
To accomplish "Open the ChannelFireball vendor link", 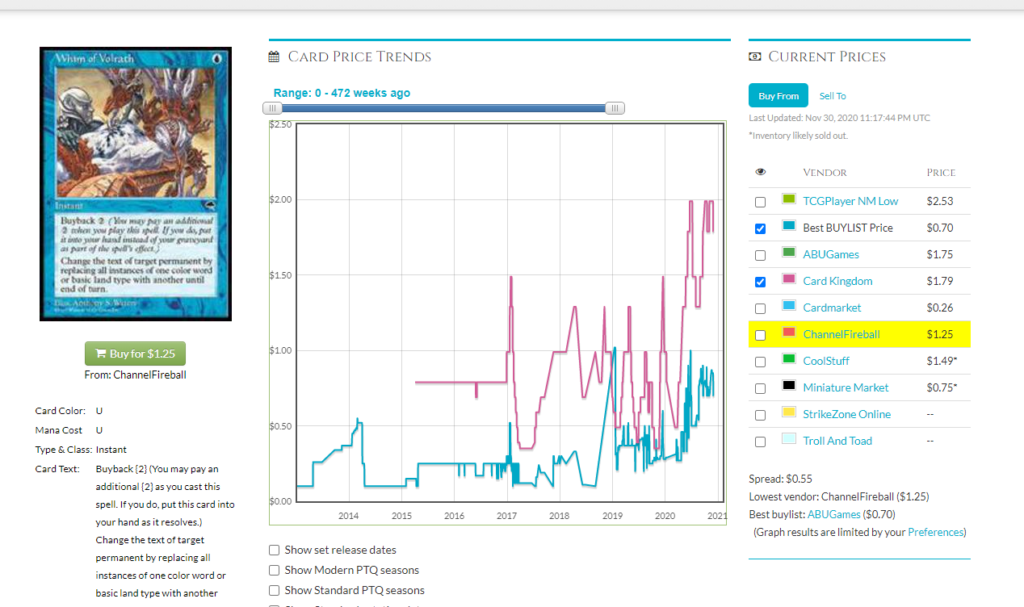I will (841, 335).
